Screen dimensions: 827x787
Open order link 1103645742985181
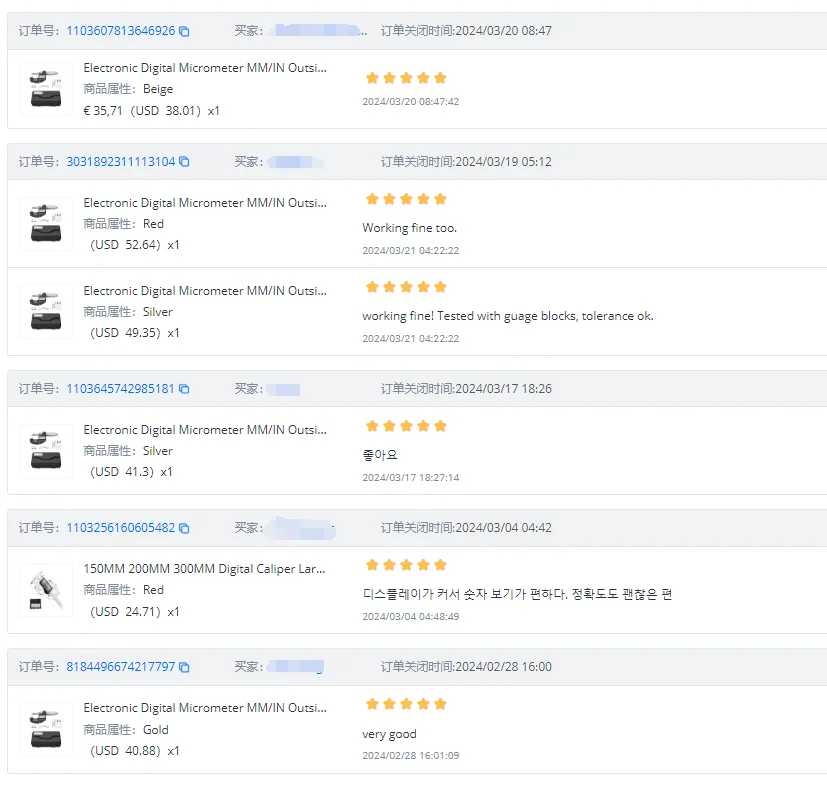coord(120,389)
